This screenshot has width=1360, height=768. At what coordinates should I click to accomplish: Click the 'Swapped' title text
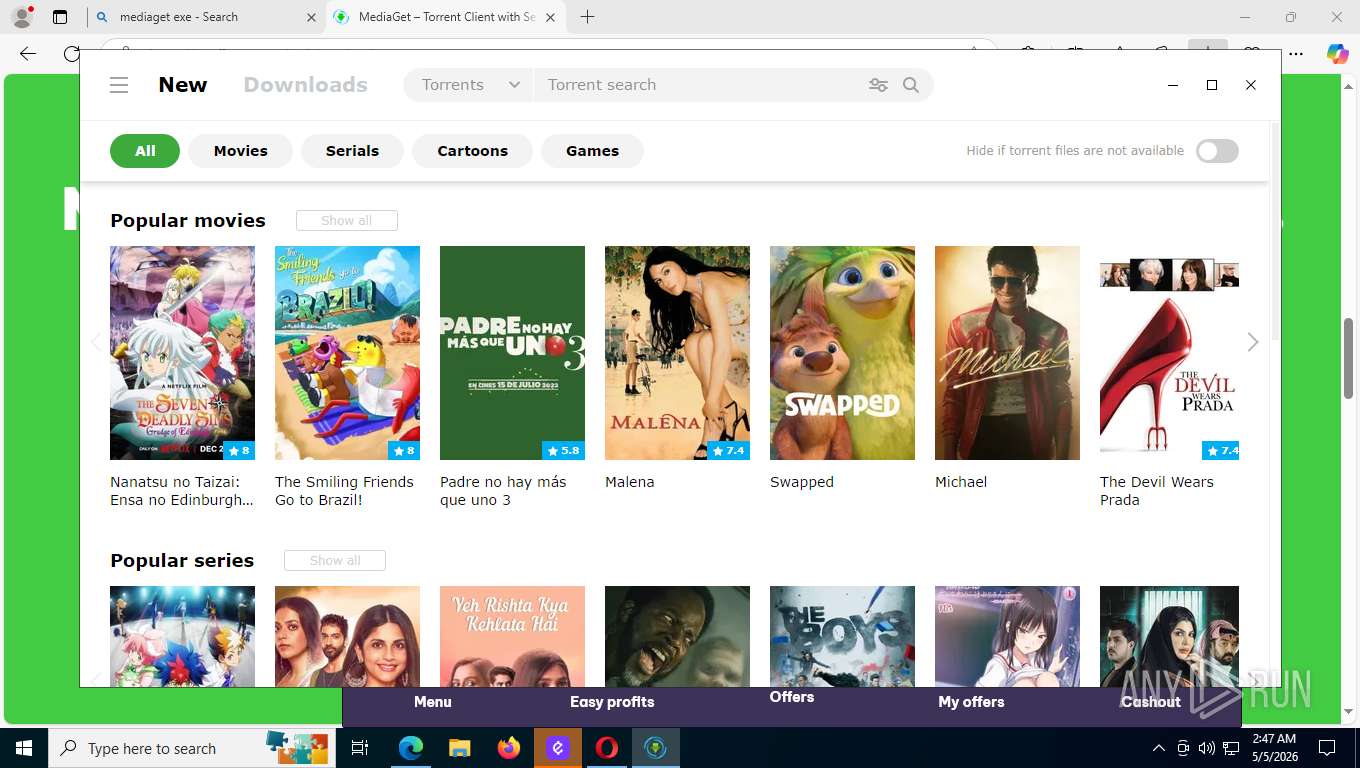[802, 482]
